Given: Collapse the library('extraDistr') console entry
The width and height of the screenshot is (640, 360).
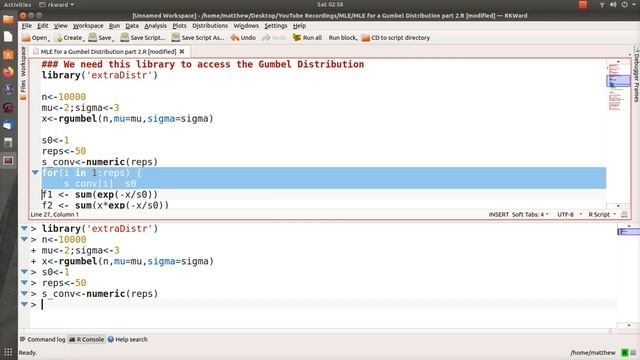Looking at the screenshot, I should pyautogui.click(x=24, y=229).
